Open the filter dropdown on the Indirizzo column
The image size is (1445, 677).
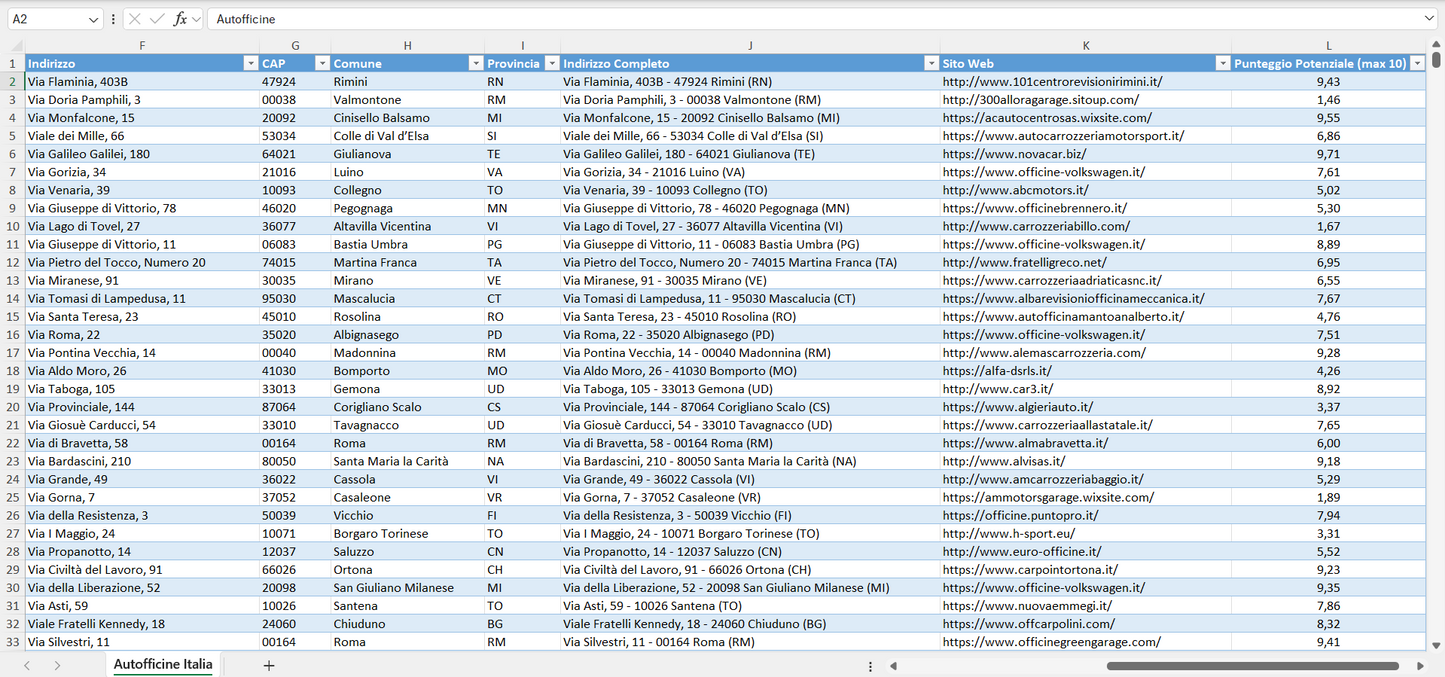coord(251,62)
